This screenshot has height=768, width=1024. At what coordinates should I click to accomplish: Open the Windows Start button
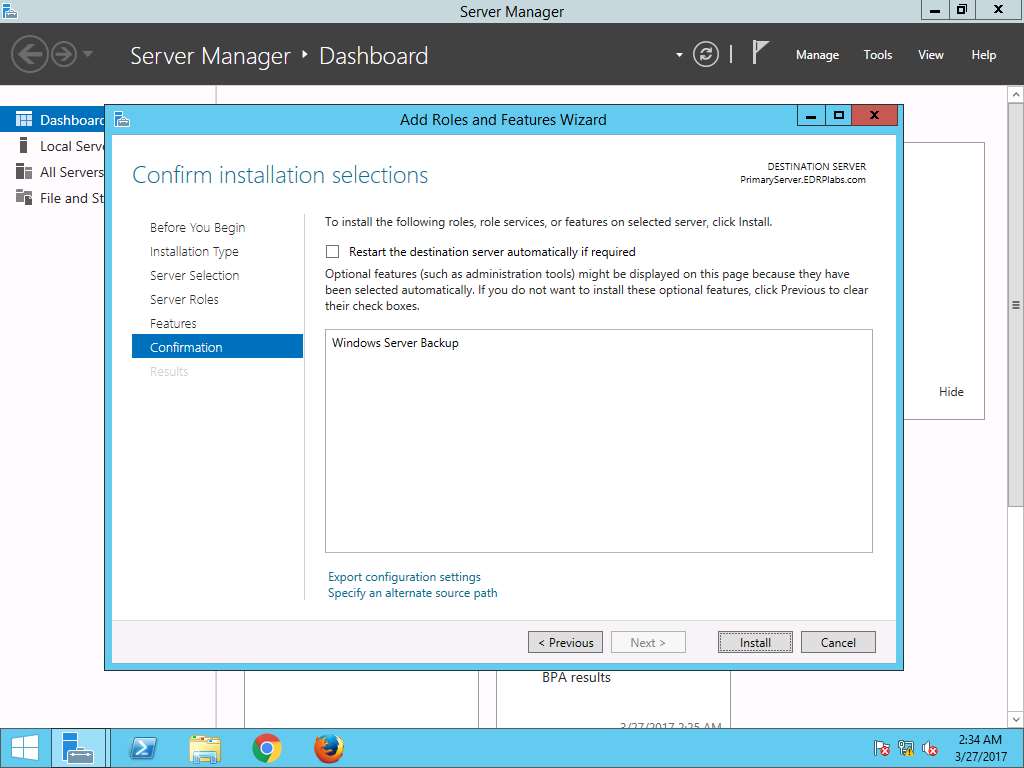click(x=25, y=748)
